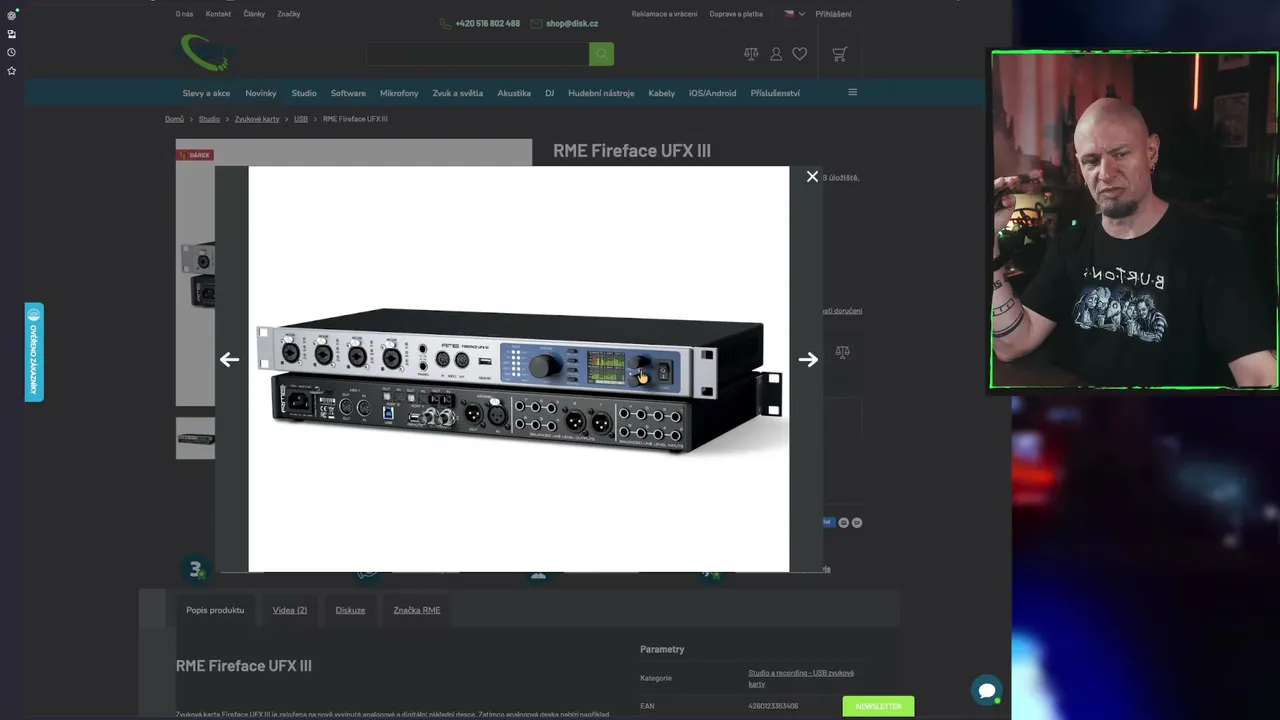1280x720 pixels.
Task: Click the topmost browser sidebar icon
Action: (x=11, y=15)
